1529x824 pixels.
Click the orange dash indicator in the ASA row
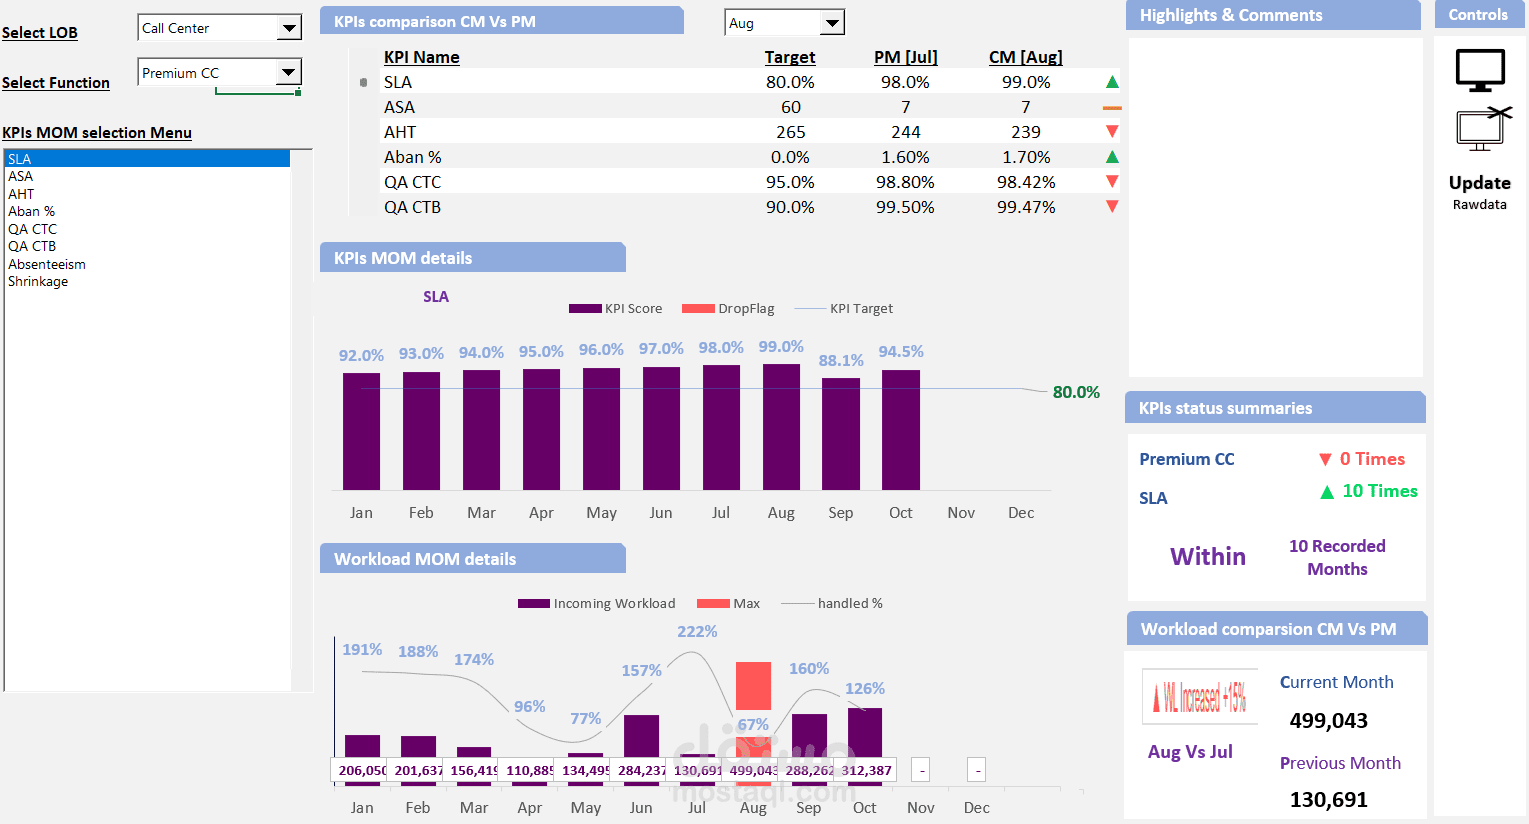point(1112,107)
